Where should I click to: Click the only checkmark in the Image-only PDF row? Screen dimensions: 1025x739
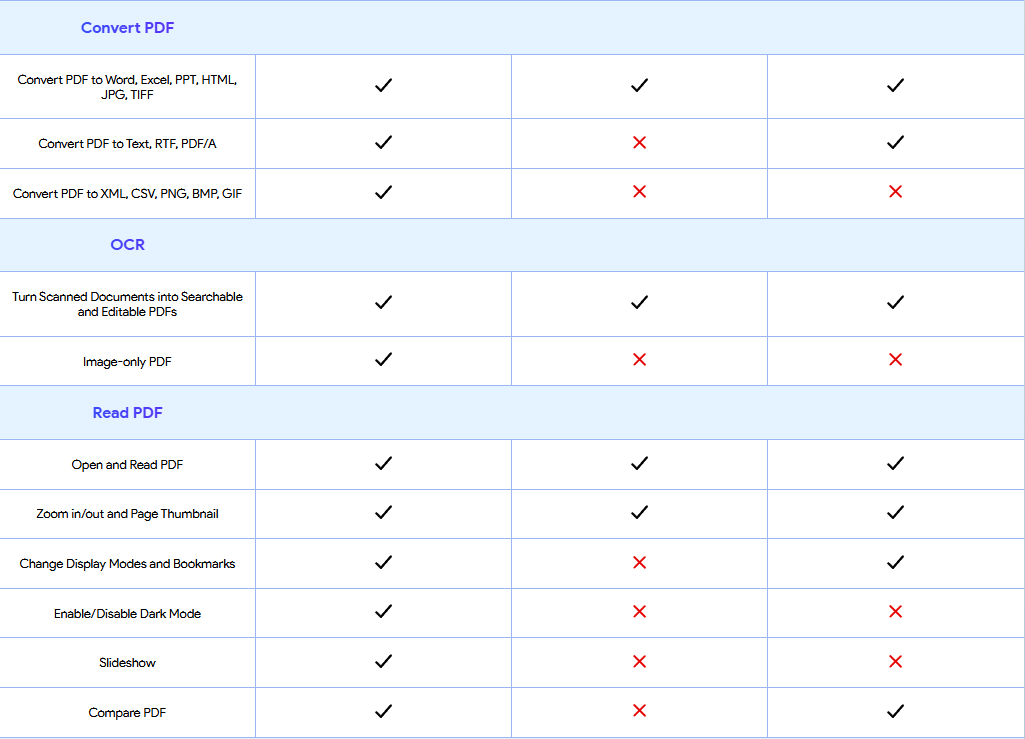384,359
